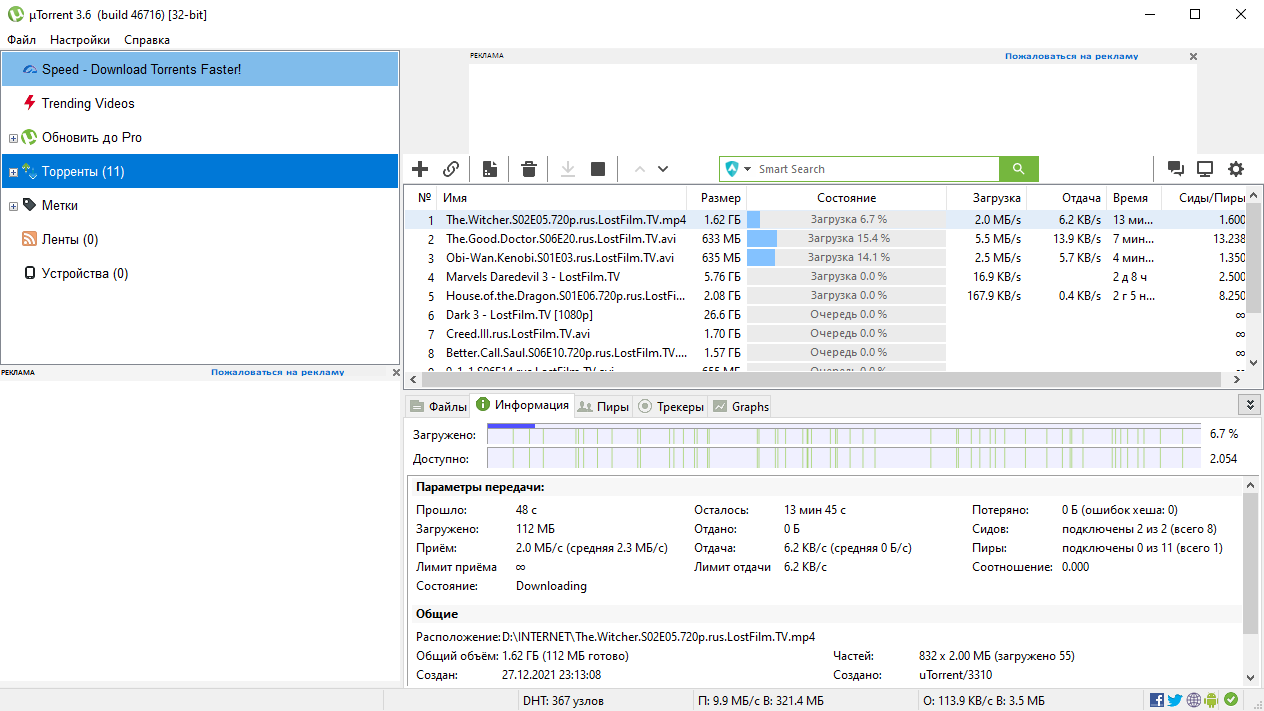Viewport: 1264px width, 711px height.
Task: Click top banner Пожаловаться на рекламу link
Action: 1071,56
